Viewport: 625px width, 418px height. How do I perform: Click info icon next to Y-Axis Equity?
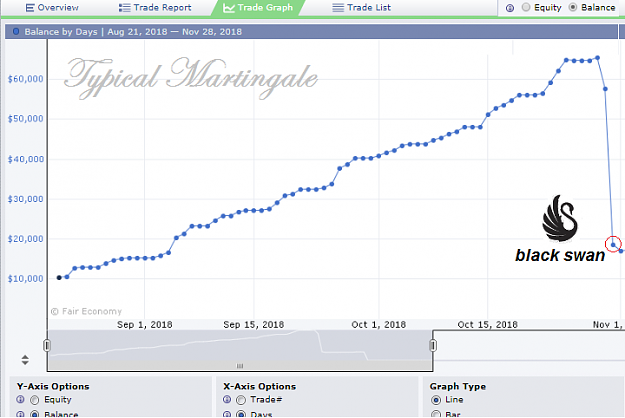(x=20, y=399)
